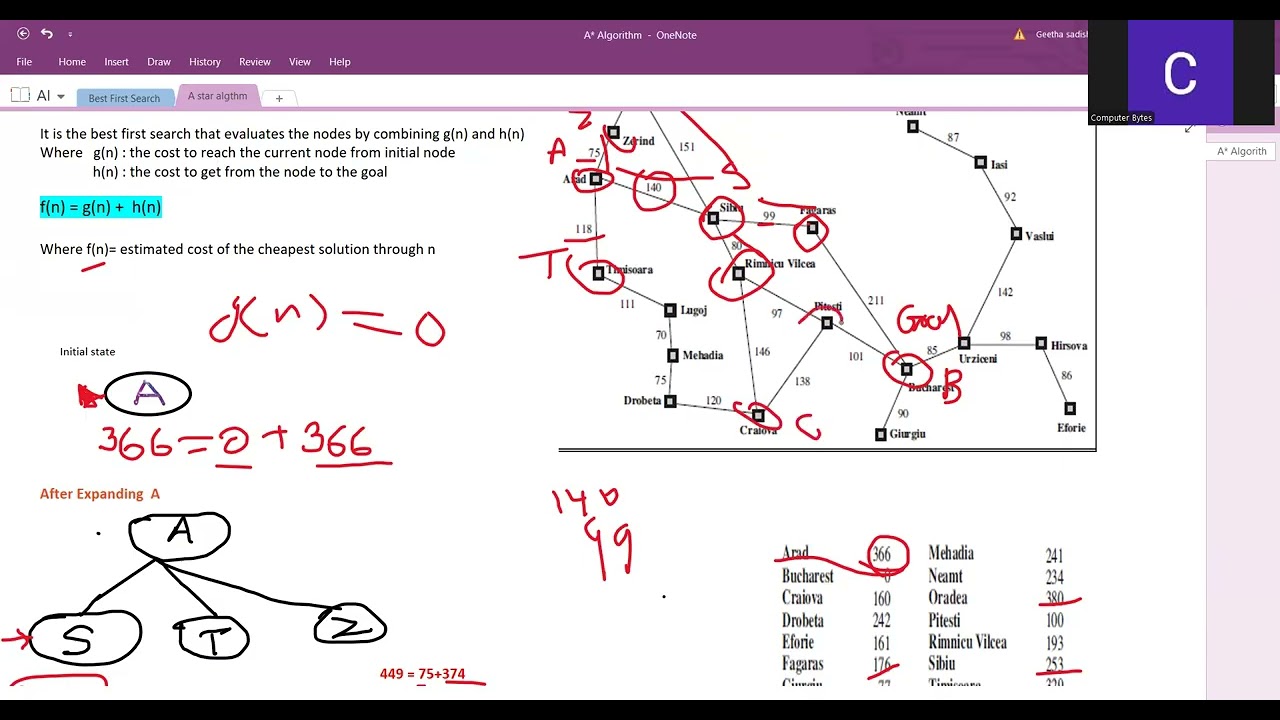Click the Help menu

tap(340, 62)
